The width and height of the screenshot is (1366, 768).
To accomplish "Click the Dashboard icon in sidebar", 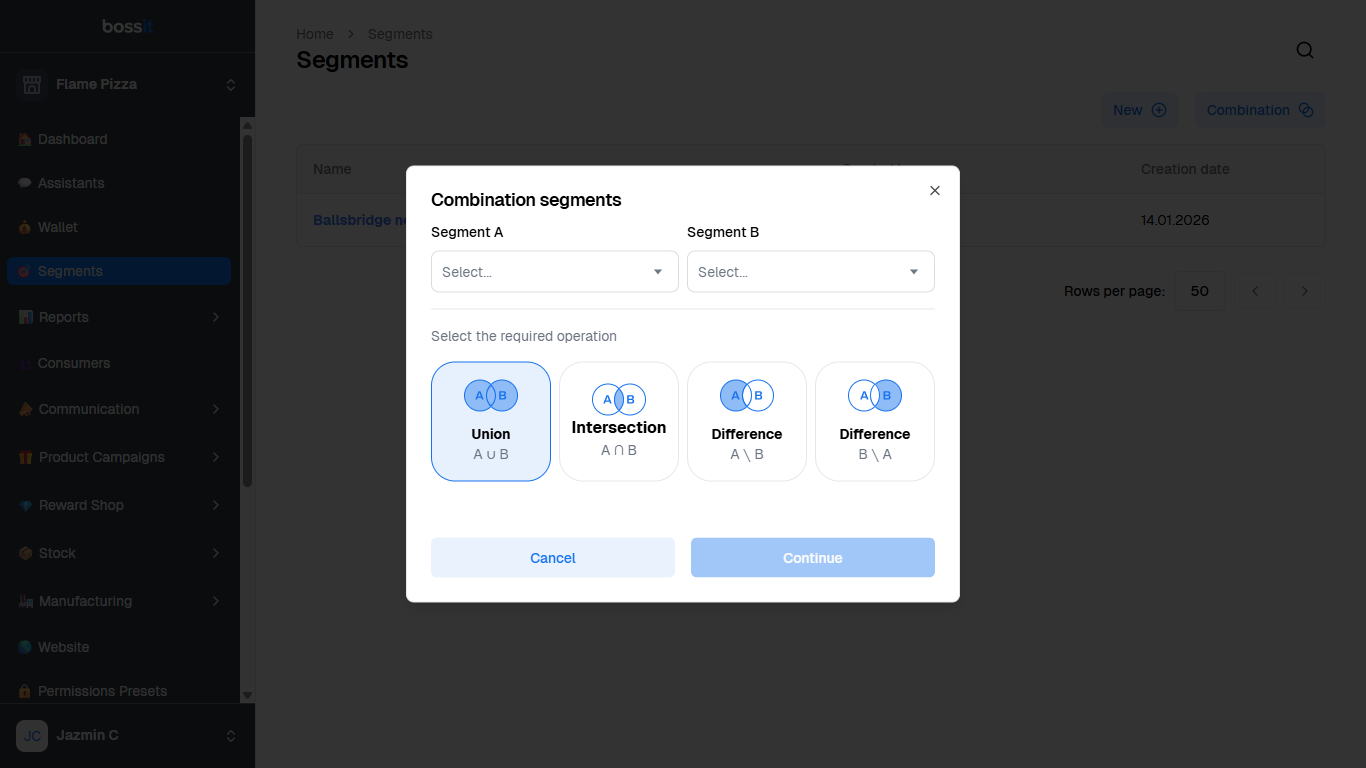I will click(x=25, y=139).
